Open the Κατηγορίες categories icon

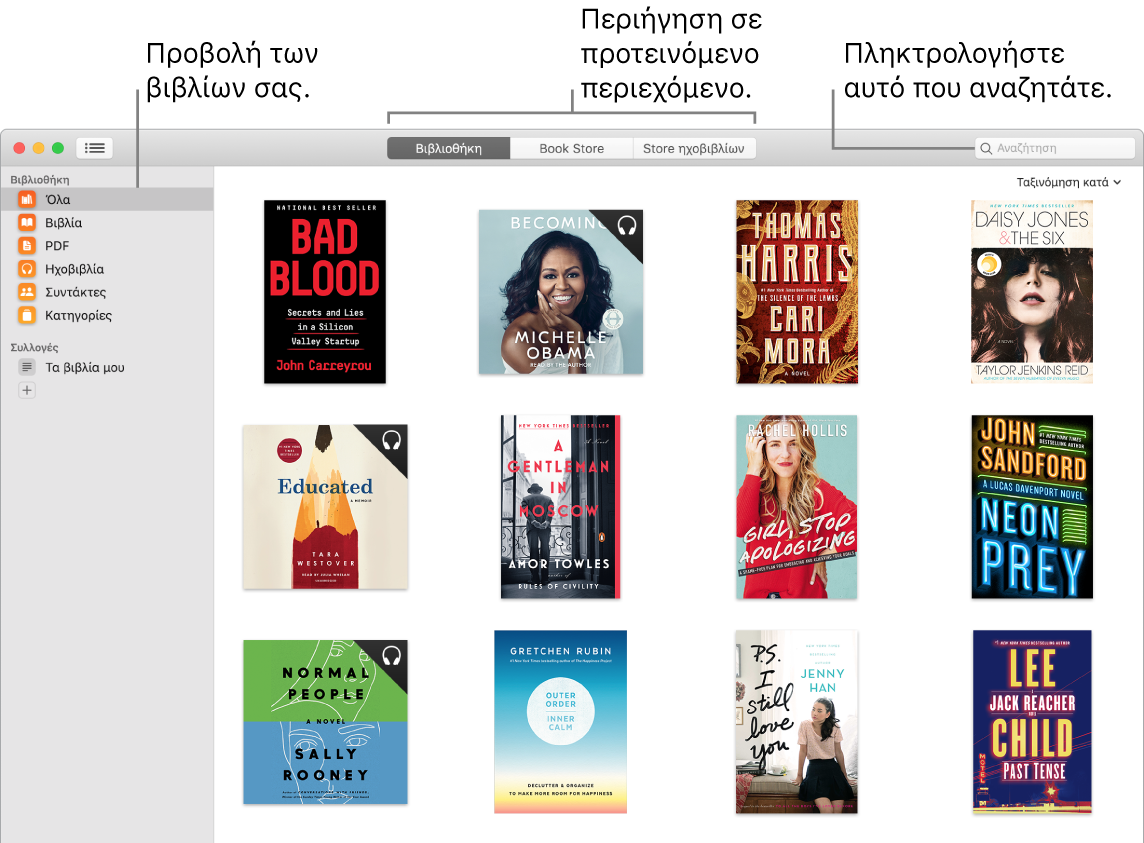click(x=27, y=315)
